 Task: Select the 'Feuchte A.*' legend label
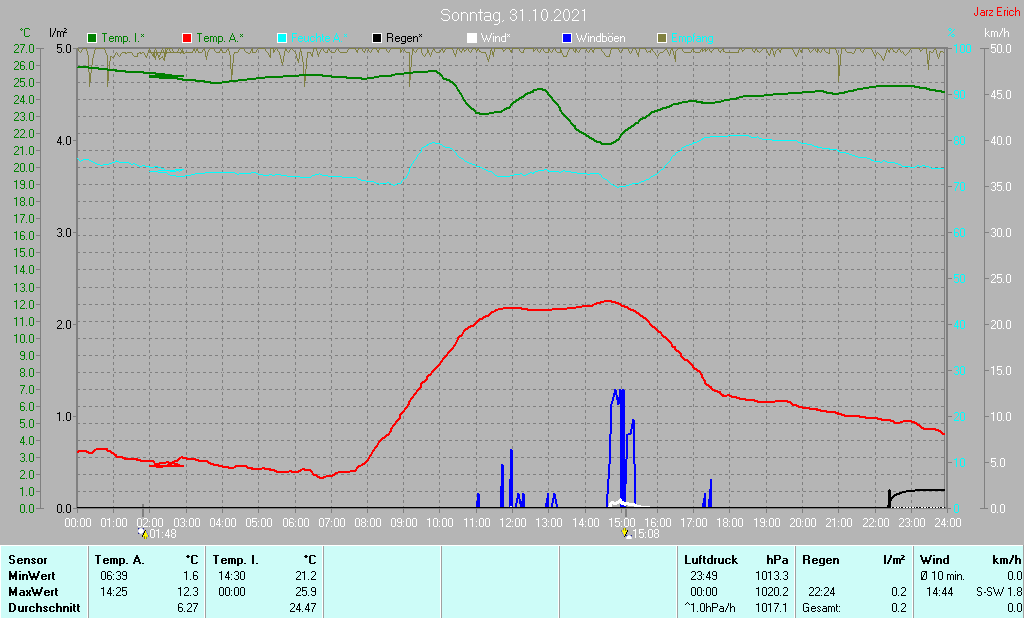click(x=319, y=39)
